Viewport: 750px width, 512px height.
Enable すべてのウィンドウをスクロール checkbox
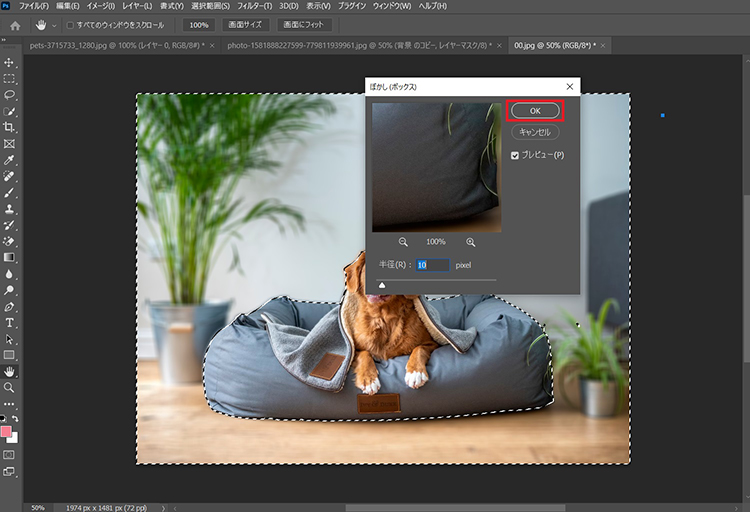click(70, 25)
